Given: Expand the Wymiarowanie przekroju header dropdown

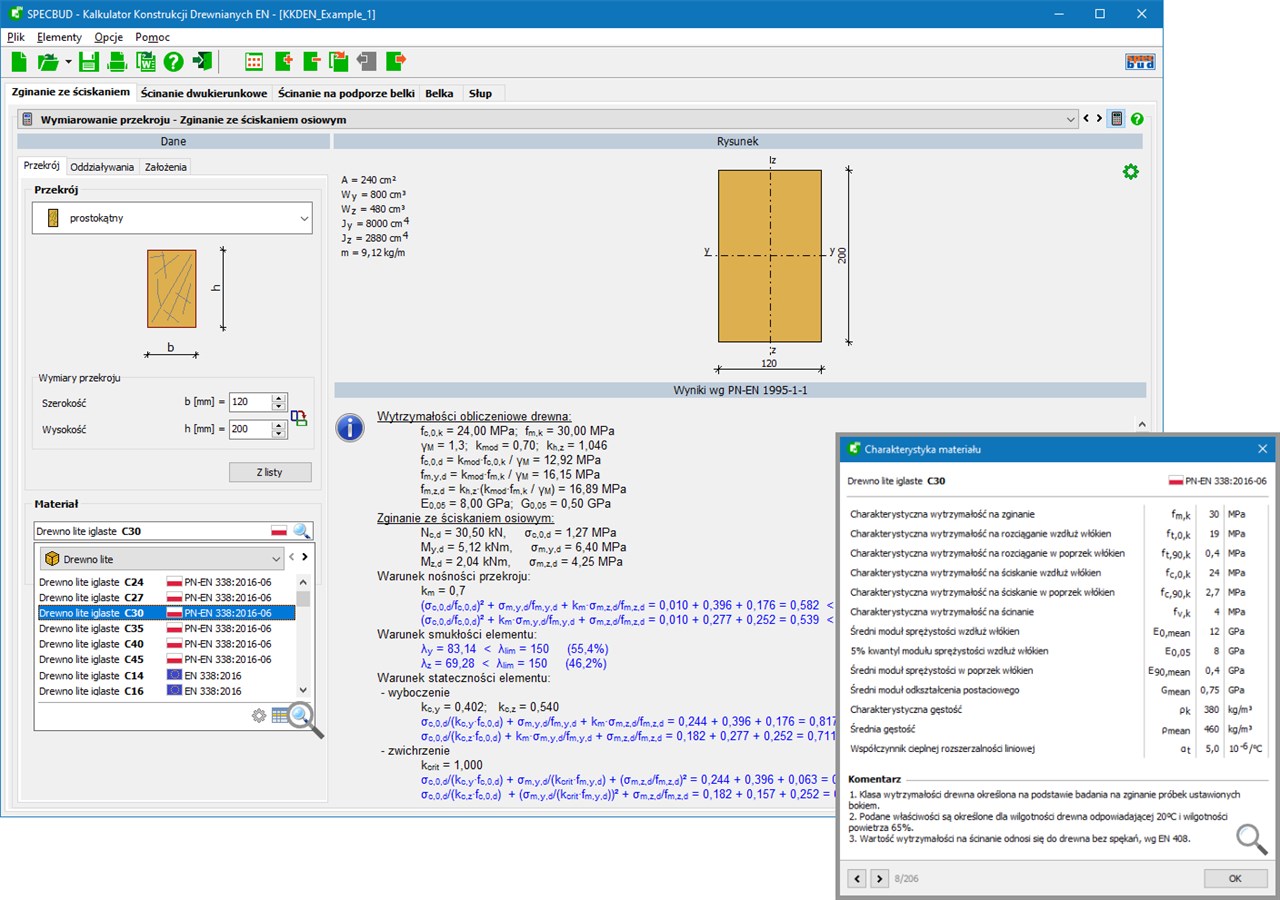Looking at the screenshot, I should click(x=1071, y=119).
